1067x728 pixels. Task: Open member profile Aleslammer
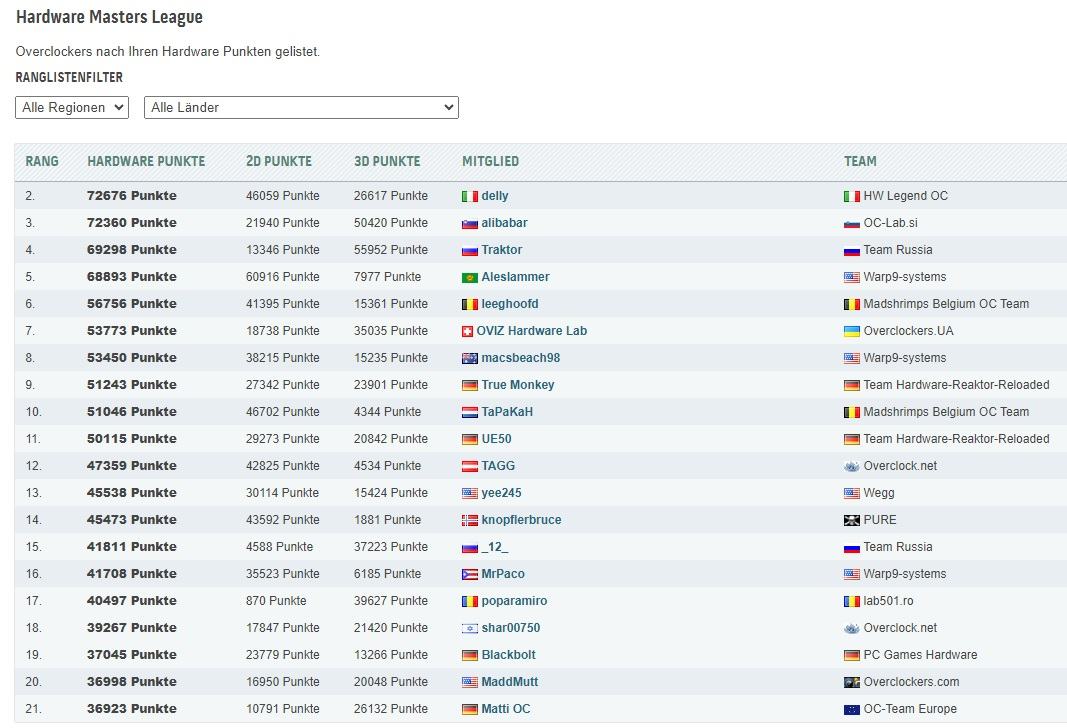click(x=515, y=277)
